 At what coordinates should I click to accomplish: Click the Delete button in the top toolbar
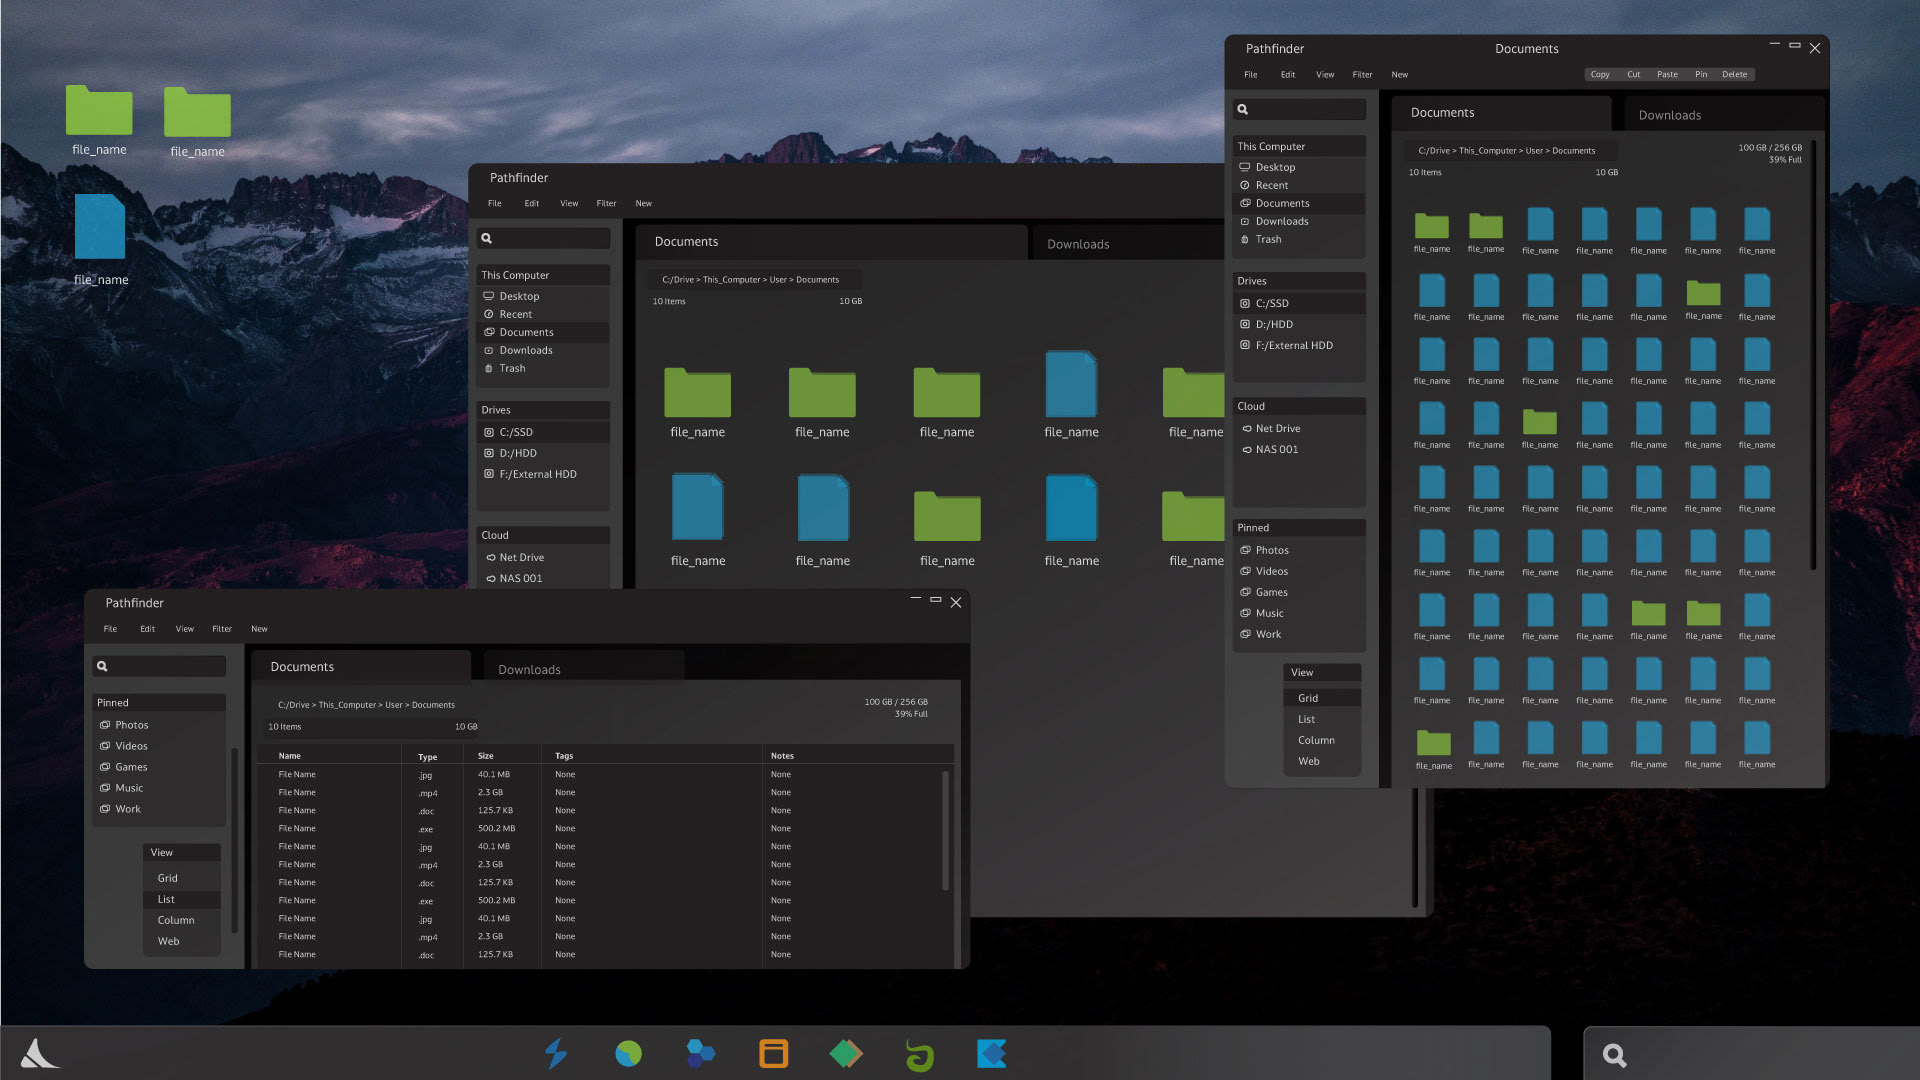(1734, 75)
